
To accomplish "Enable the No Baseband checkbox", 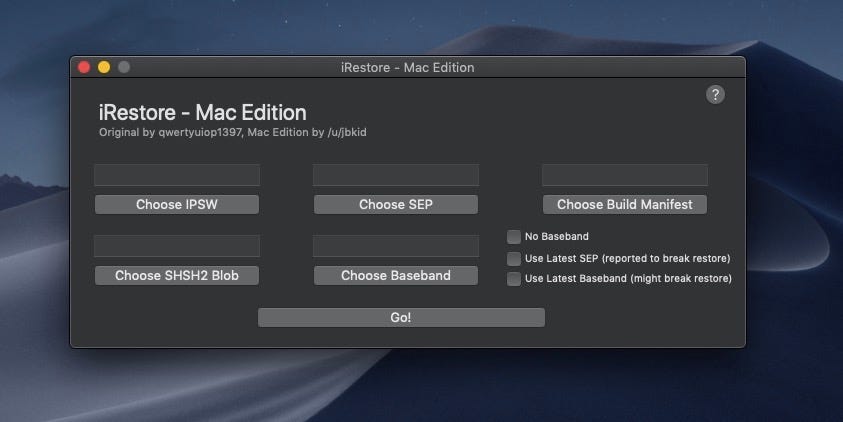I will pos(514,237).
